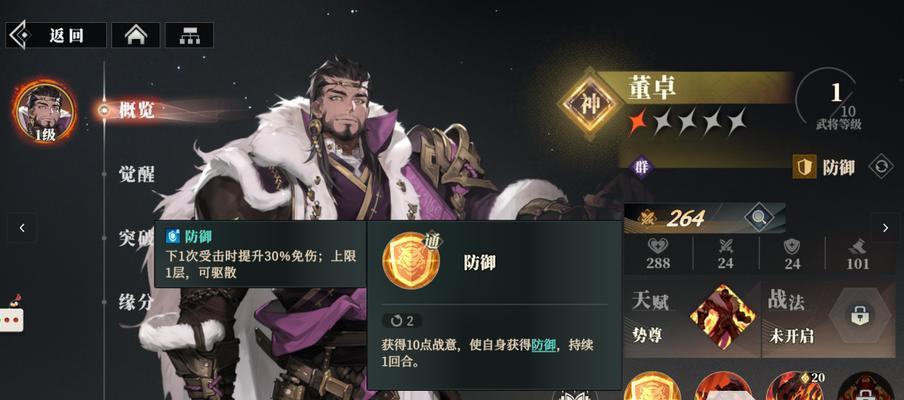Toggle the role swap icon beside 防御
This screenshot has height=400, width=904.
[880, 167]
